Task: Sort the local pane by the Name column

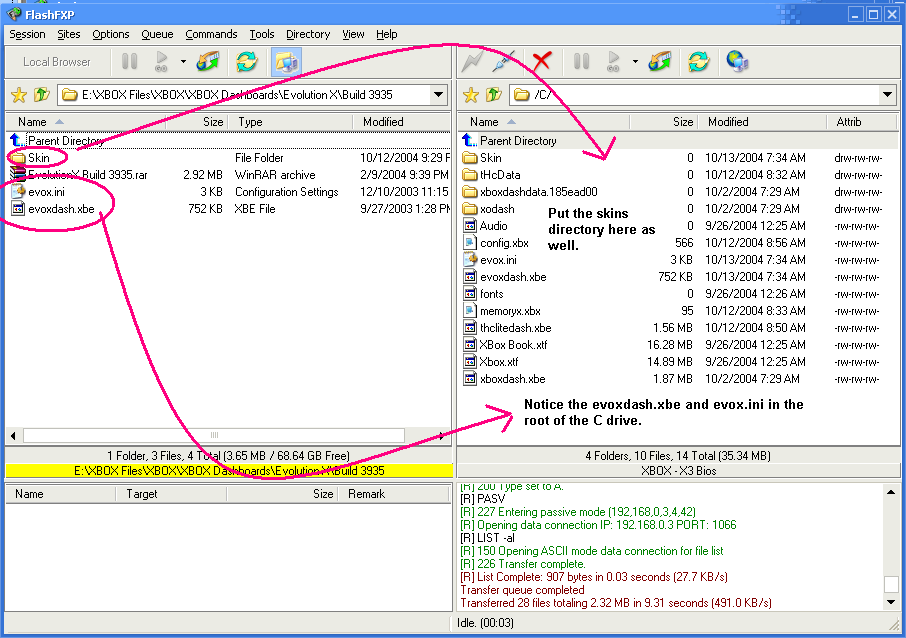Action: point(86,122)
